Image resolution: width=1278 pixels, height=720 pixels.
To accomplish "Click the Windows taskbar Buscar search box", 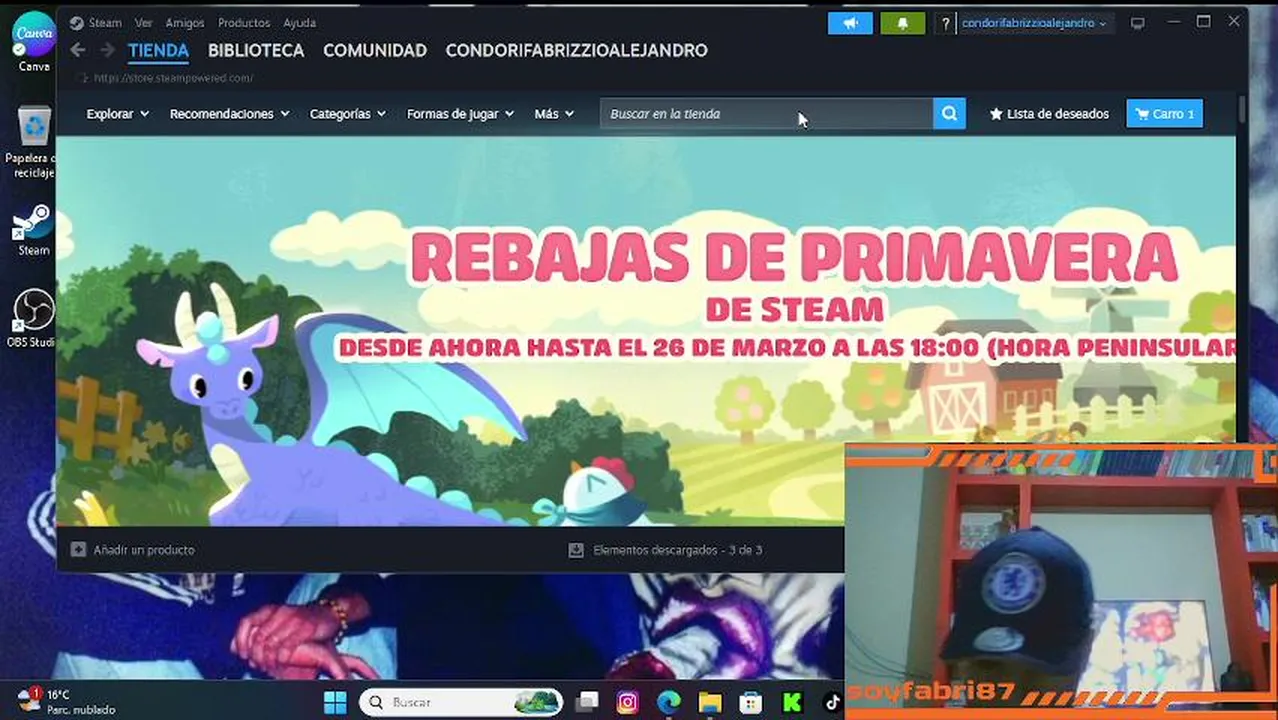I will click(460, 702).
